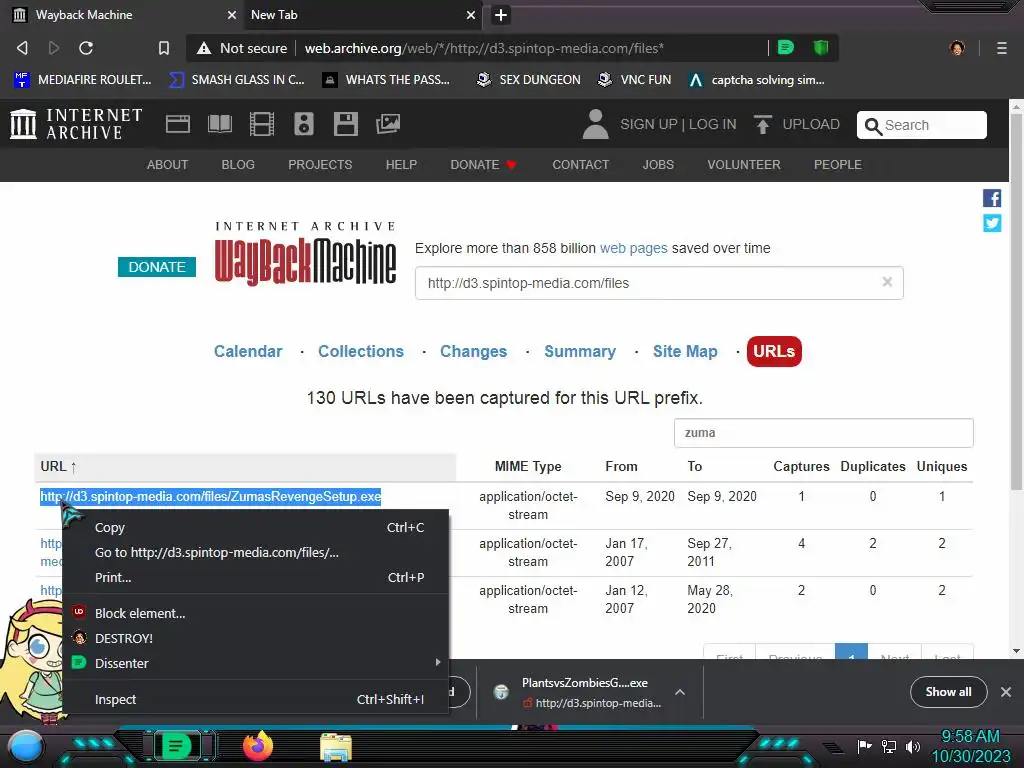Click the Dissenter browser taskbar button
This screenshot has height=768, width=1024.
click(176, 746)
